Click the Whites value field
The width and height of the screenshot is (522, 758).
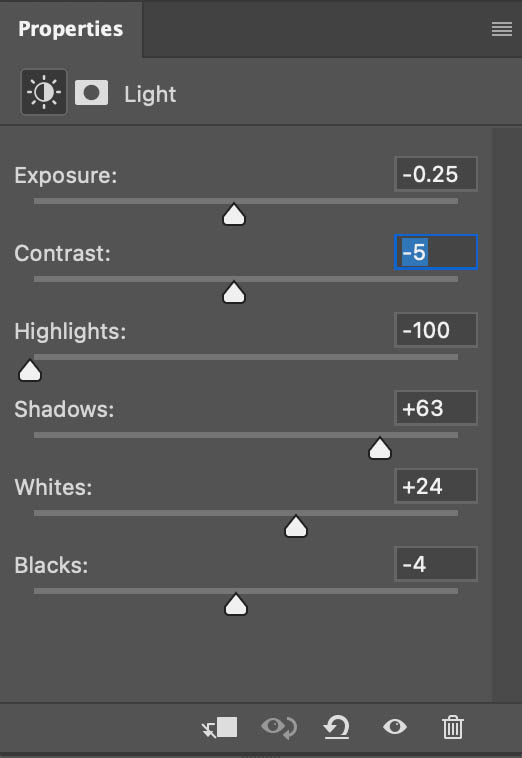point(436,486)
